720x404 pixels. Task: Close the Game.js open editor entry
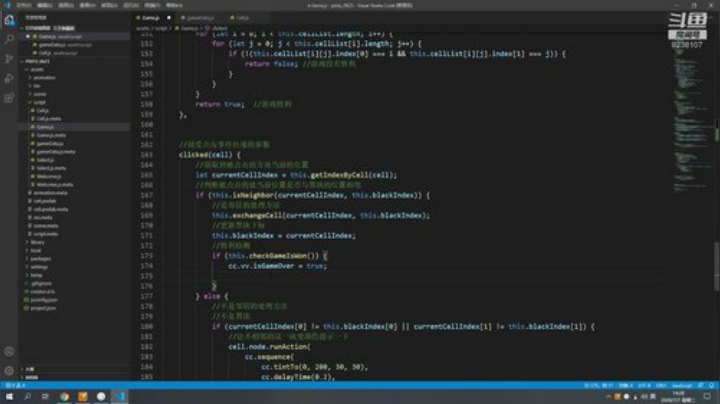click(28, 37)
